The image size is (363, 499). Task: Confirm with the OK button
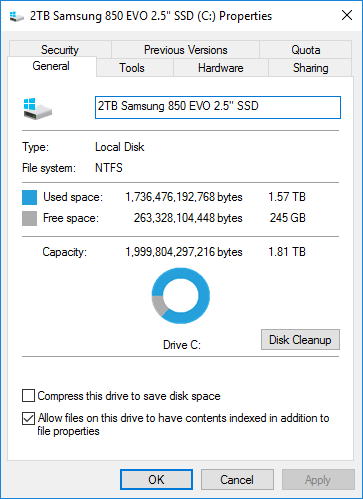pyautogui.click(x=156, y=480)
